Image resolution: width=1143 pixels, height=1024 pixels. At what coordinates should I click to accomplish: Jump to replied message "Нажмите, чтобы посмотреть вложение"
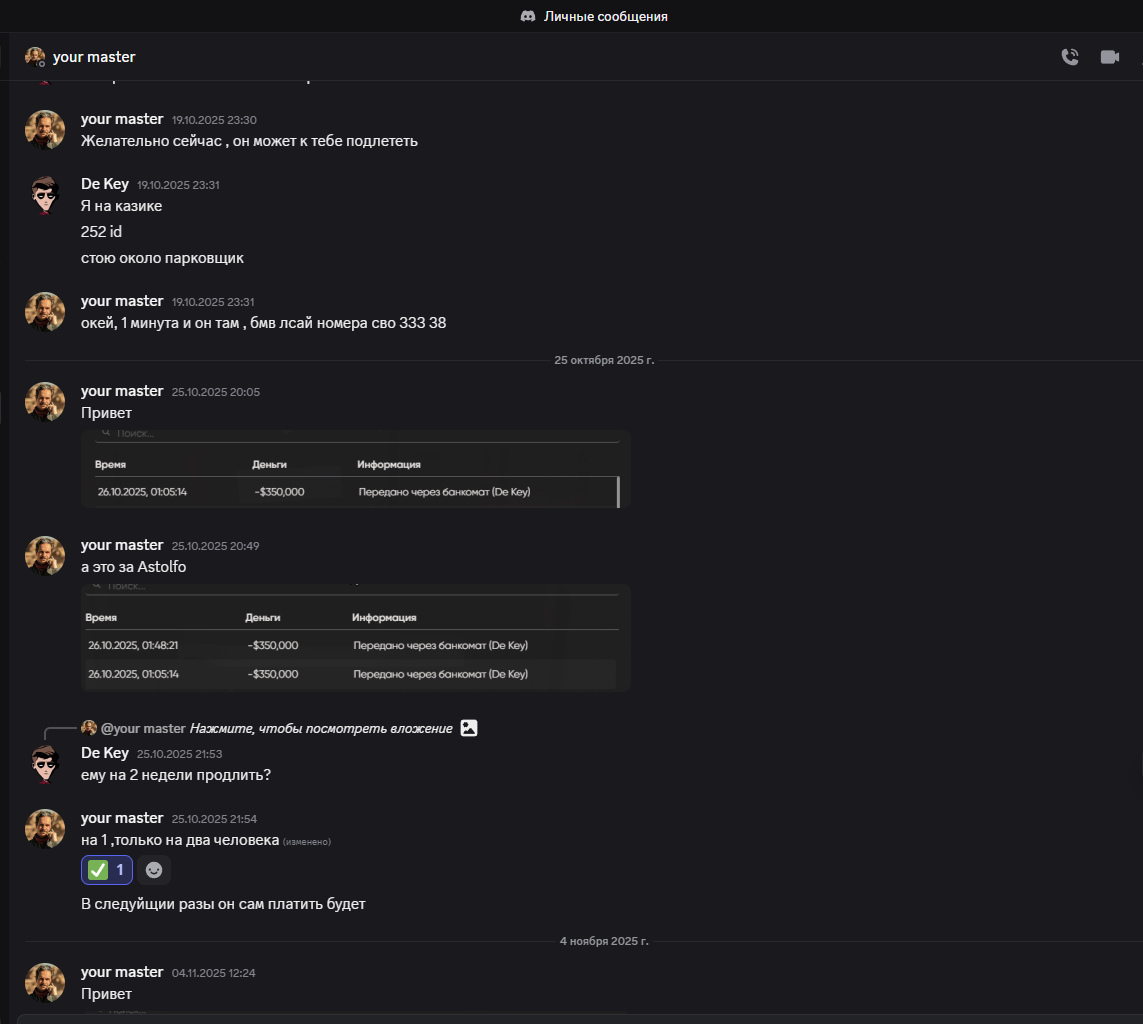point(321,728)
